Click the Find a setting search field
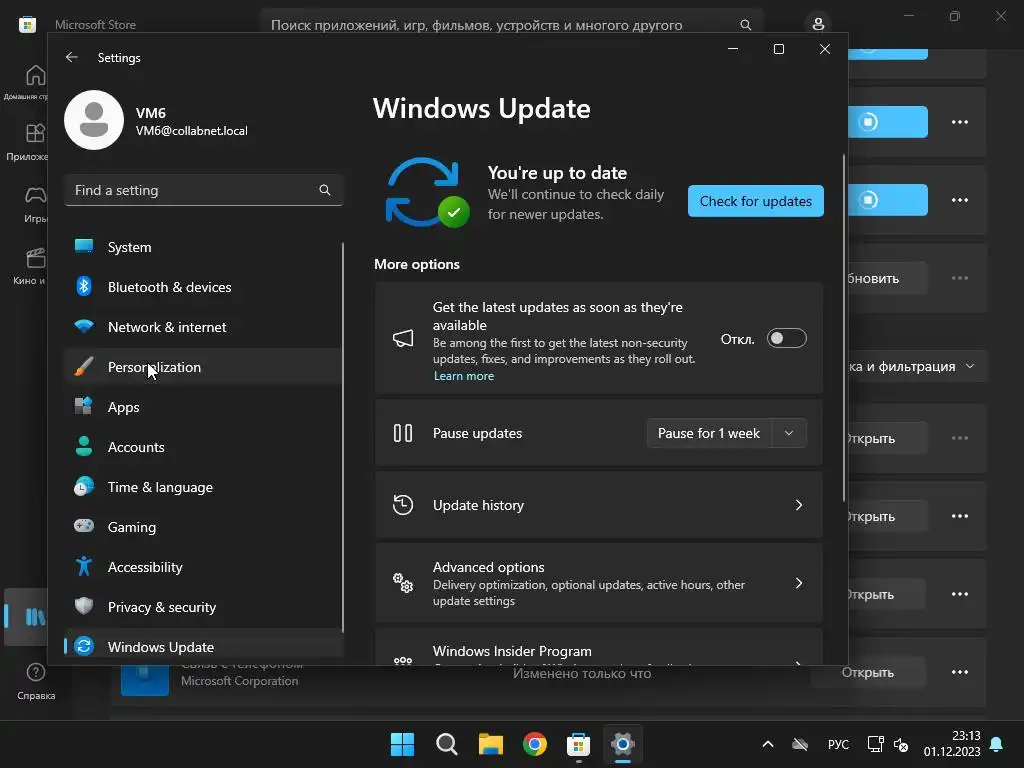This screenshot has height=768, width=1024. click(203, 190)
